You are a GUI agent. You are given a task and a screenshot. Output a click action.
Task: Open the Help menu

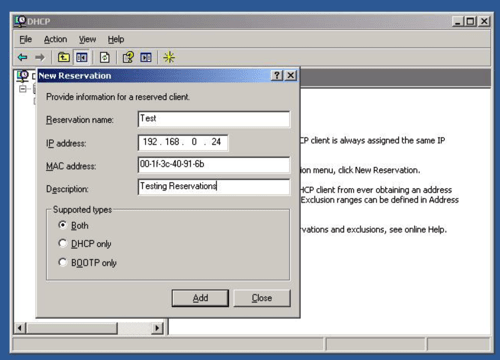coord(116,39)
